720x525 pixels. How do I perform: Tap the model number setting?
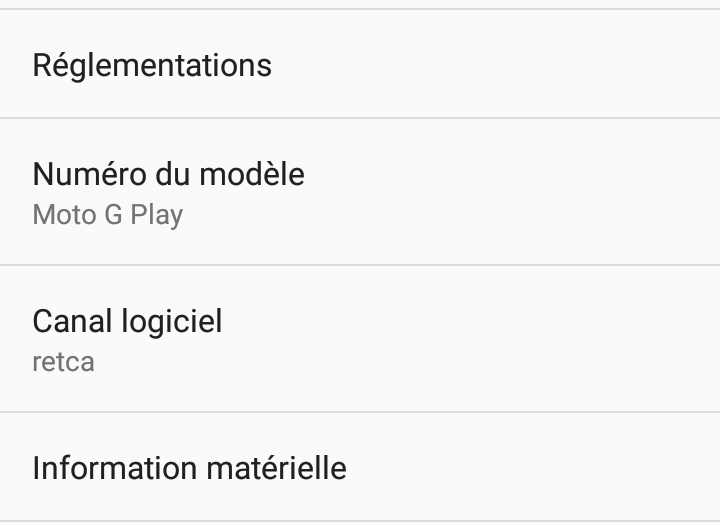pos(360,192)
